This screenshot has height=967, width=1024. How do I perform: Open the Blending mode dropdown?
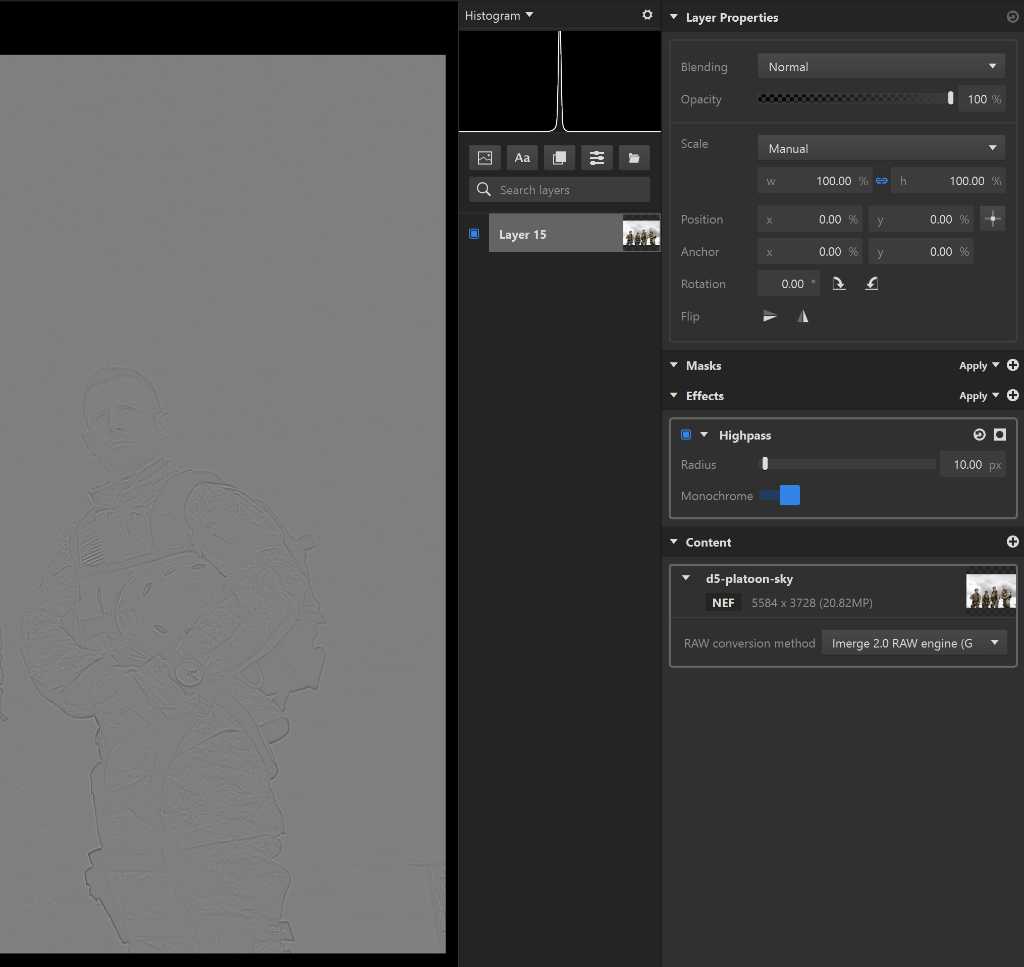point(881,66)
